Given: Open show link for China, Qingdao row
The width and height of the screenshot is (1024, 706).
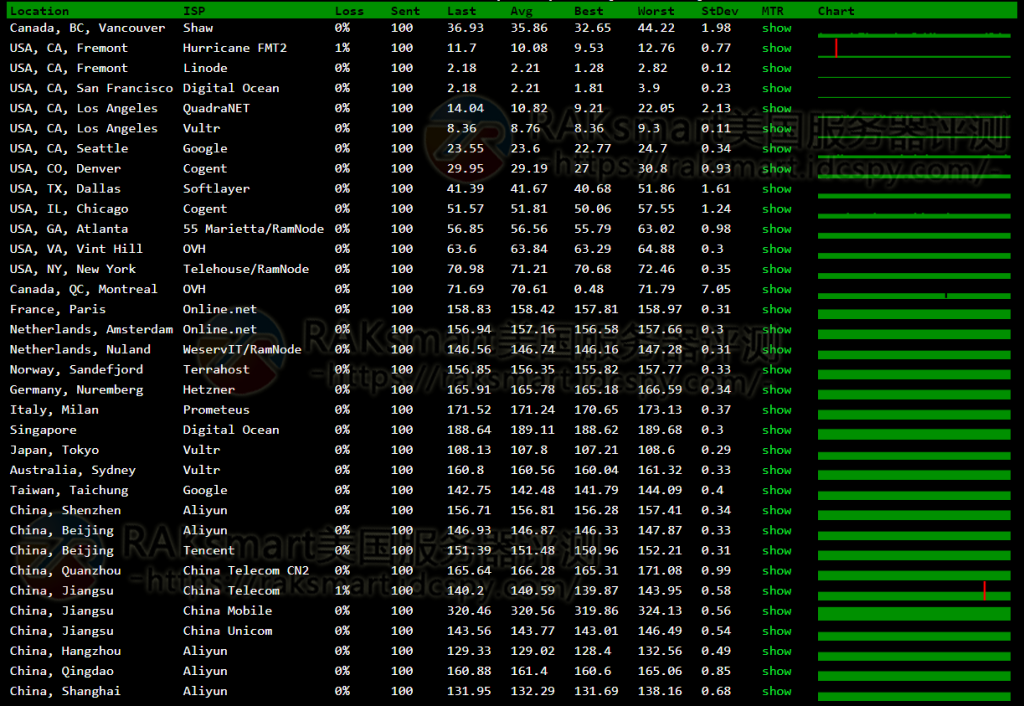Looking at the screenshot, I should coord(776,671).
